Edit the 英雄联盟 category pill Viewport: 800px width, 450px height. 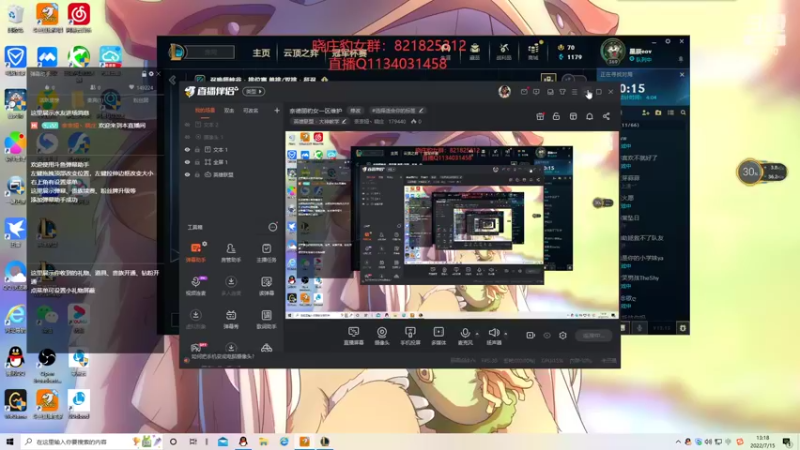point(319,121)
